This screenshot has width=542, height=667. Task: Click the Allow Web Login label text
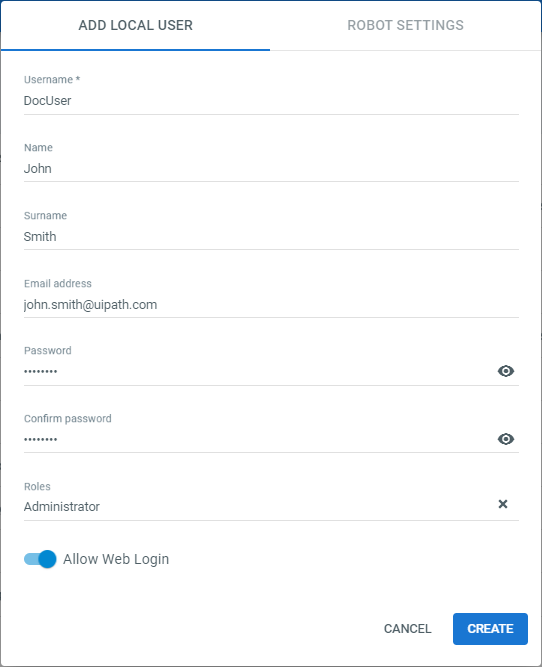click(116, 559)
